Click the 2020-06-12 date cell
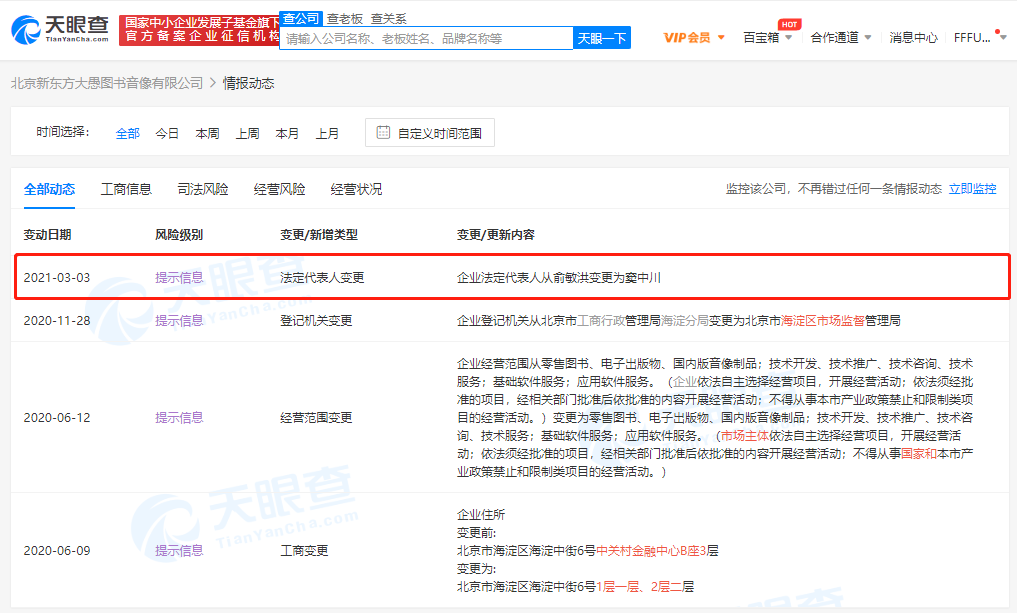1017x613 pixels. click(57, 417)
